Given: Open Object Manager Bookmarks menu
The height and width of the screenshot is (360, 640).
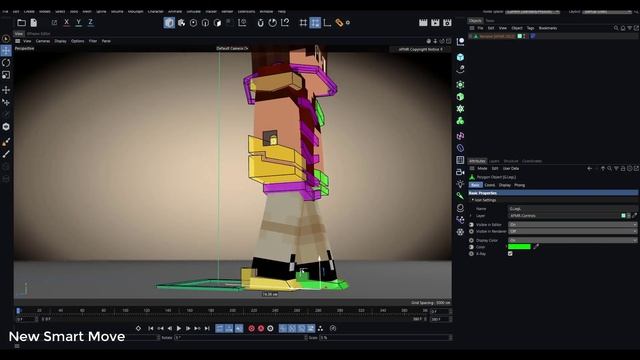Looking at the screenshot, I should click(x=548, y=28).
